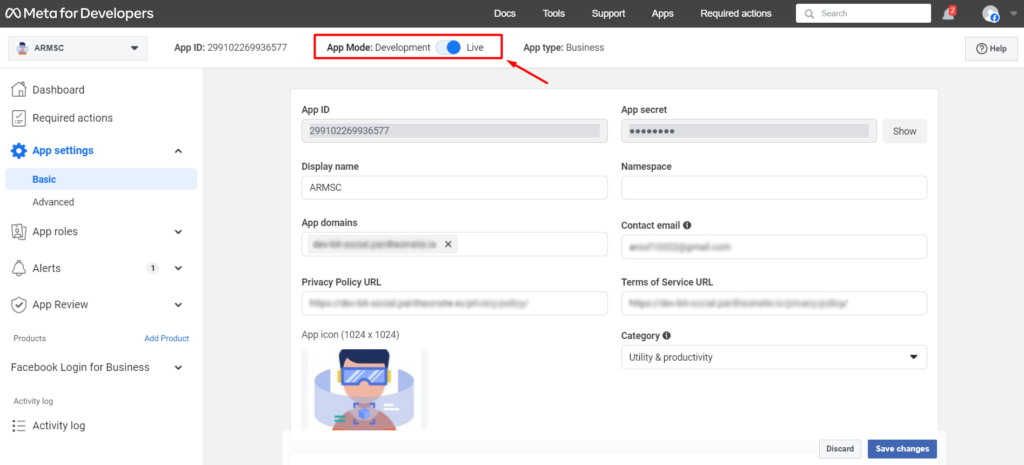Click the Category info icon
This screenshot has height=465, width=1024.
click(667, 336)
